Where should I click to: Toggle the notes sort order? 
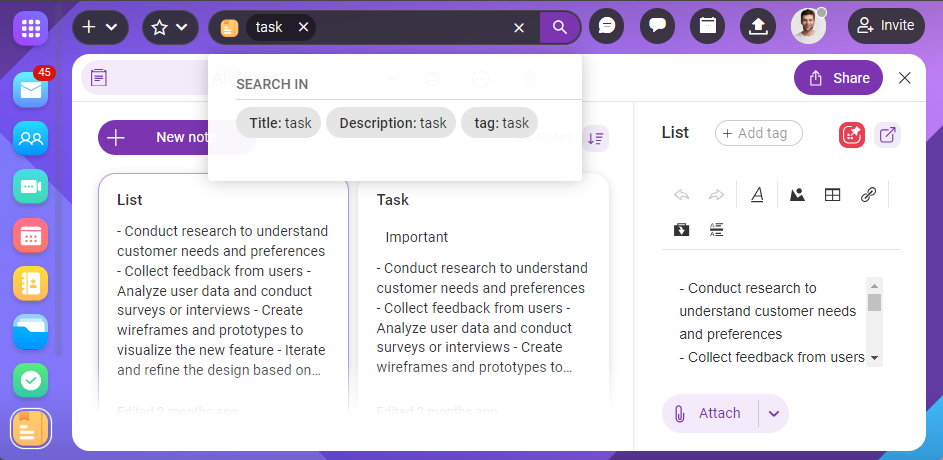coord(596,138)
